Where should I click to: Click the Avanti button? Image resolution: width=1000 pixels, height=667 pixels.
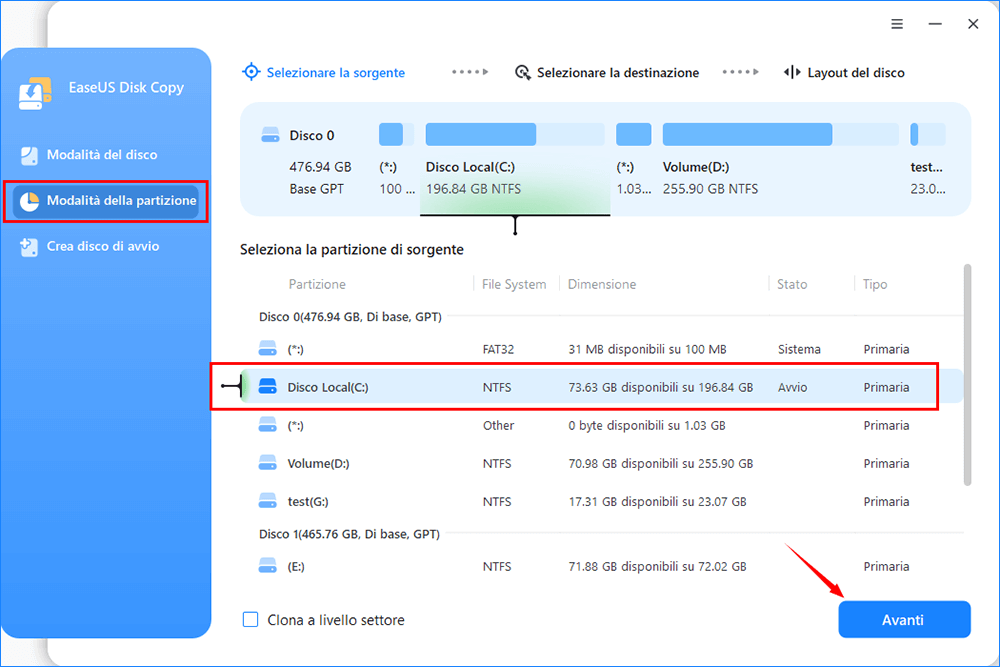[904, 619]
